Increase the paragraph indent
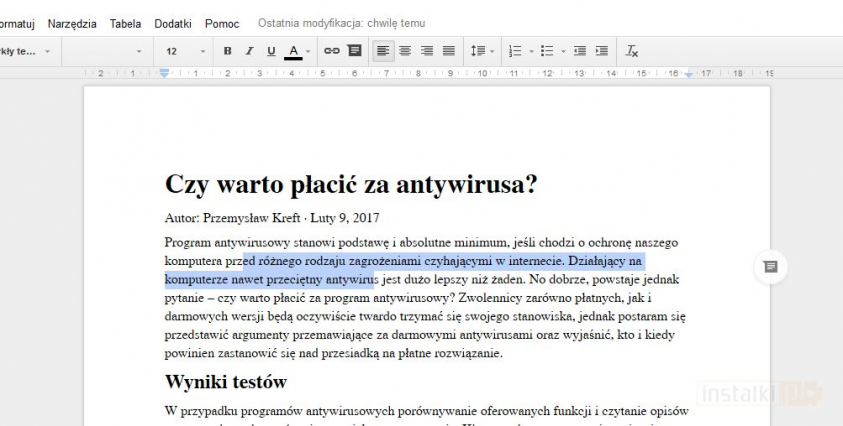The image size is (843, 426). click(x=601, y=51)
